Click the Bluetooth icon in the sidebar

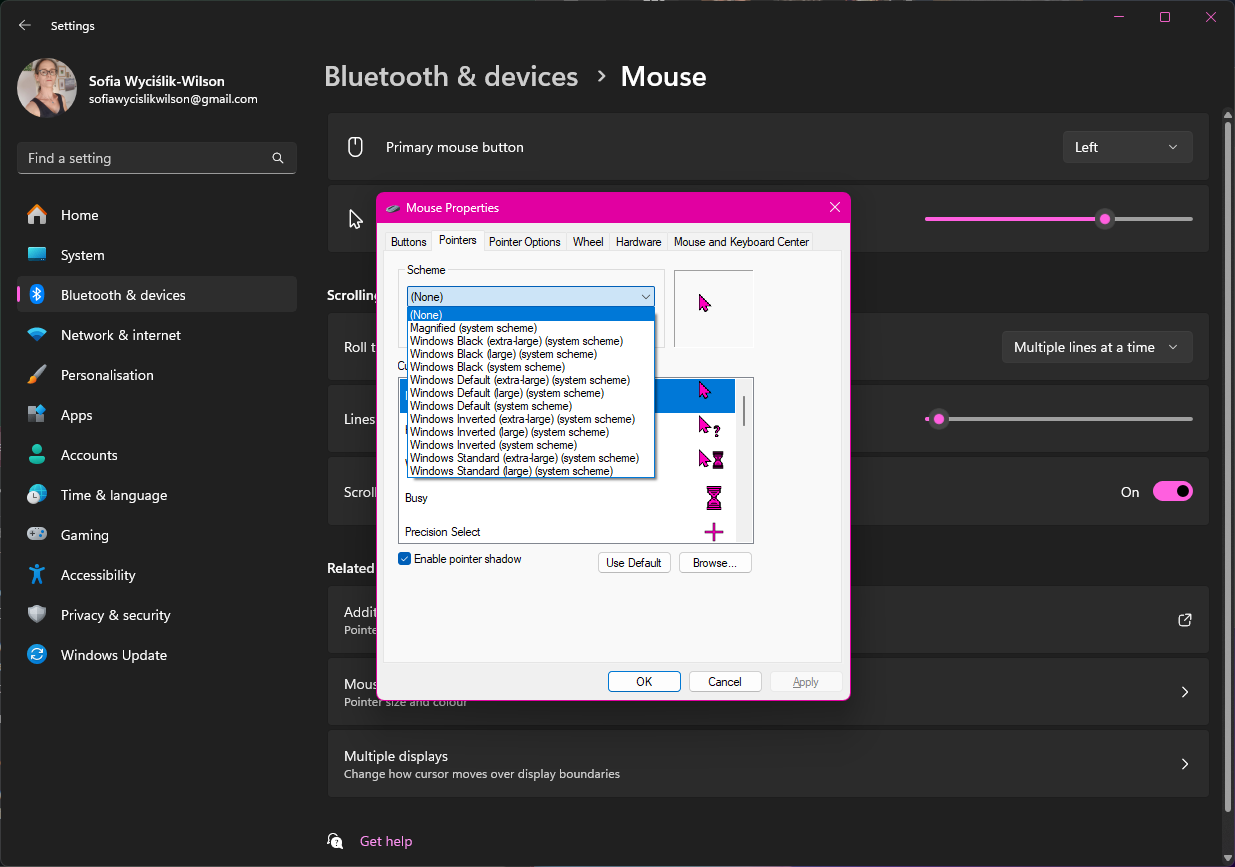click(x=37, y=295)
